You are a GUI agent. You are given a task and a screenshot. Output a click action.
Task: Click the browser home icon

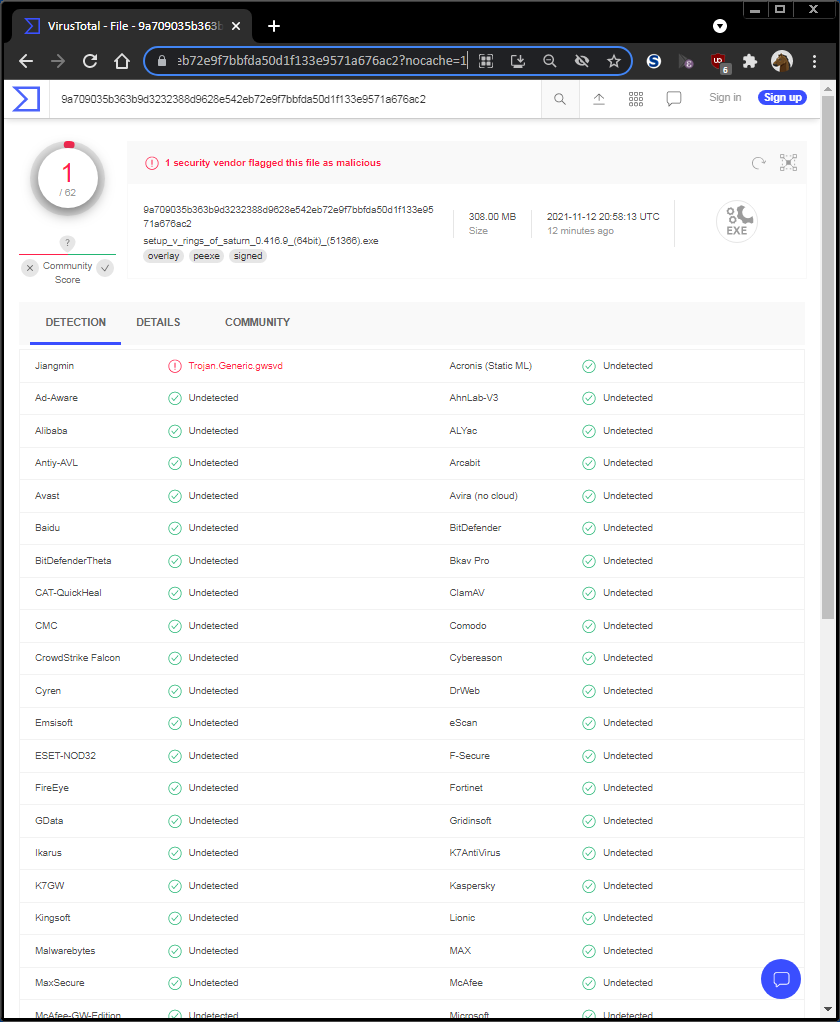point(122,61)
